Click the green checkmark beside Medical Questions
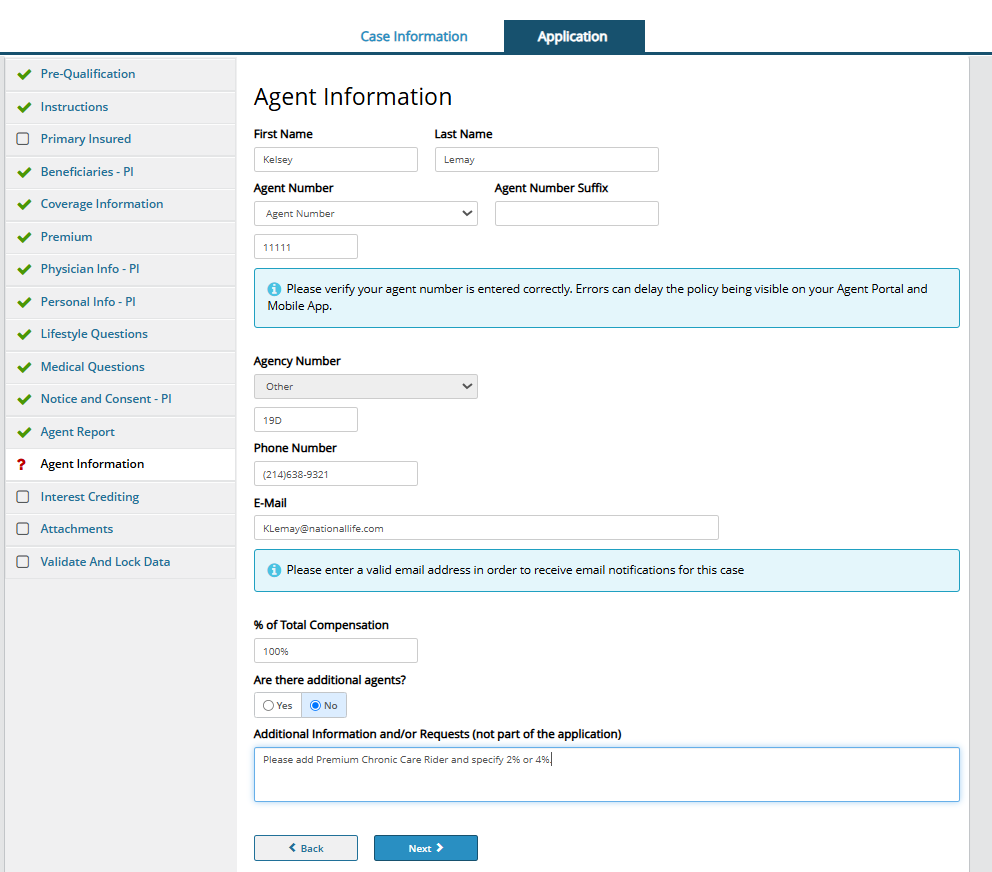 pos(24,367)
